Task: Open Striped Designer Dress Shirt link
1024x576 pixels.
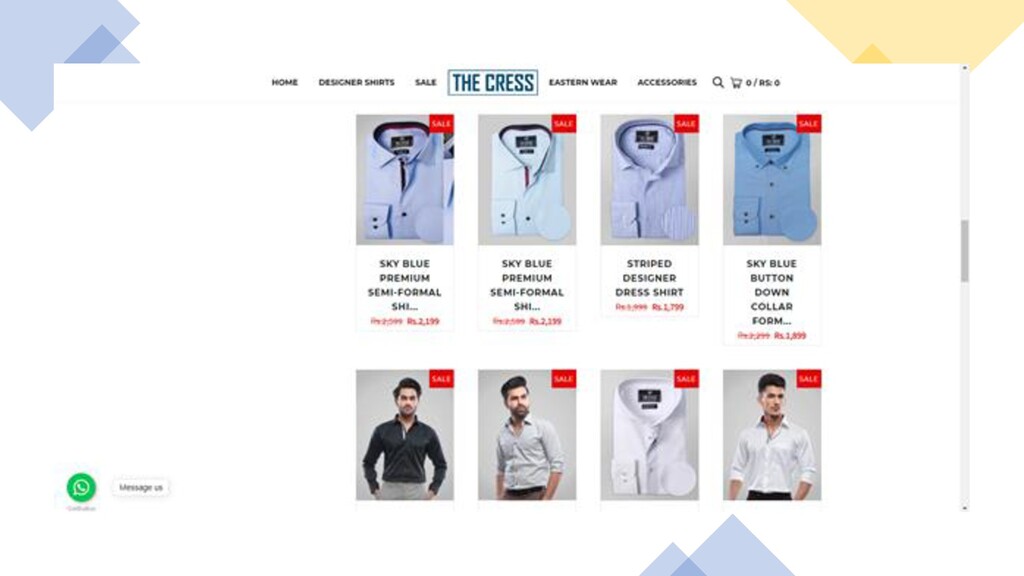Action: [649, 278]
